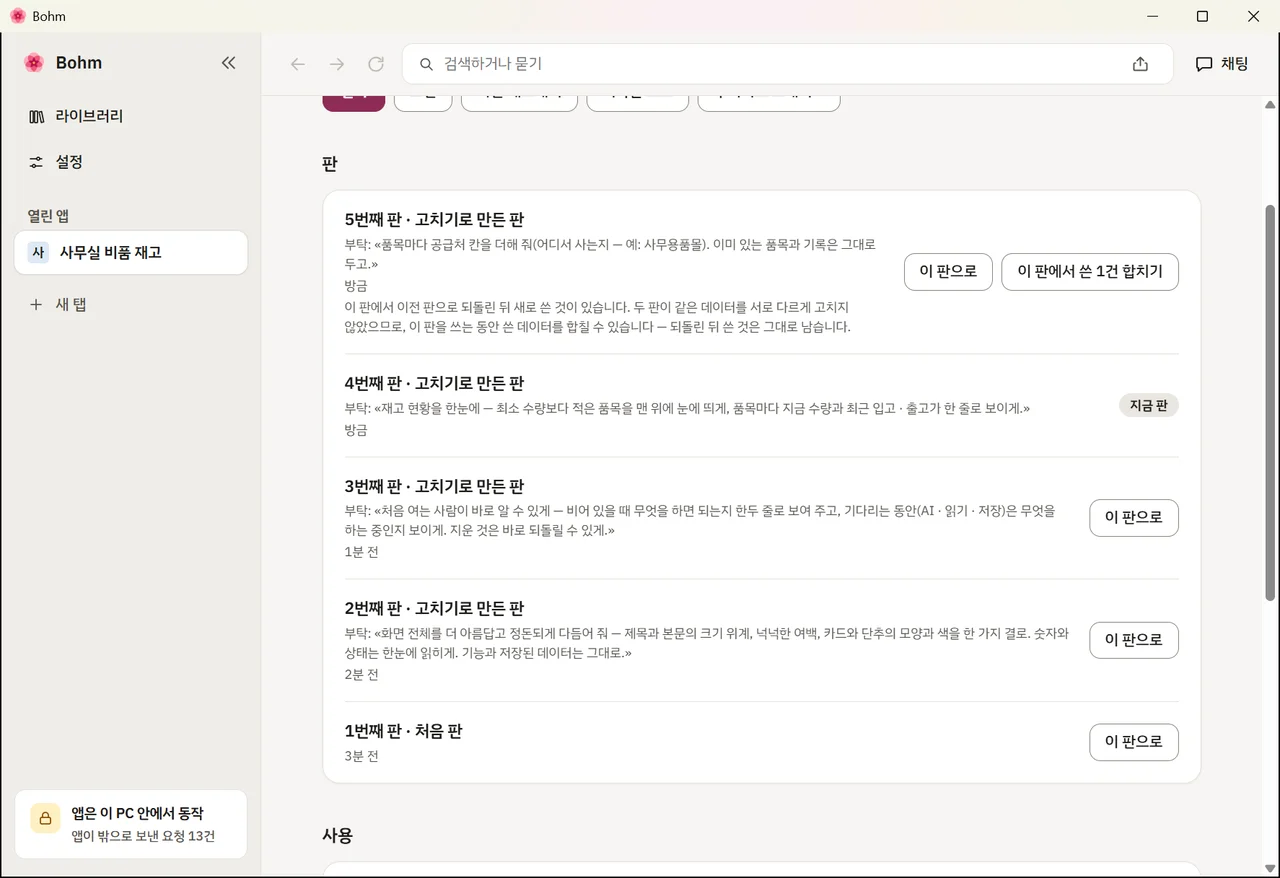Select the 사무실 비품 재고 app tab
1280x878 pixels.
131,252
